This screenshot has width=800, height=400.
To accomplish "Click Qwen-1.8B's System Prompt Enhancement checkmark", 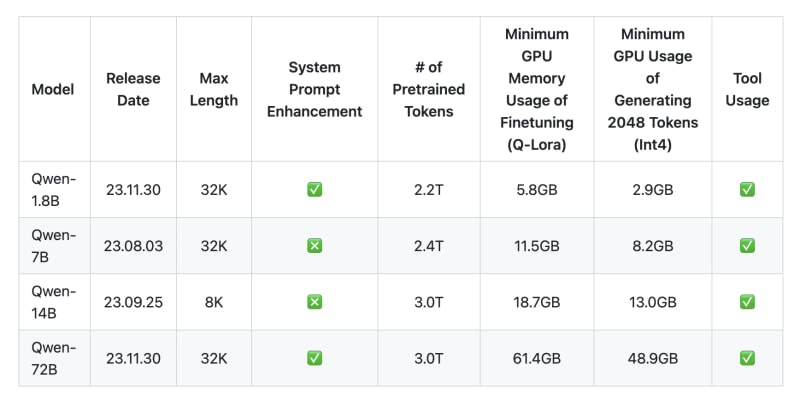I will (x=314, y=190).
